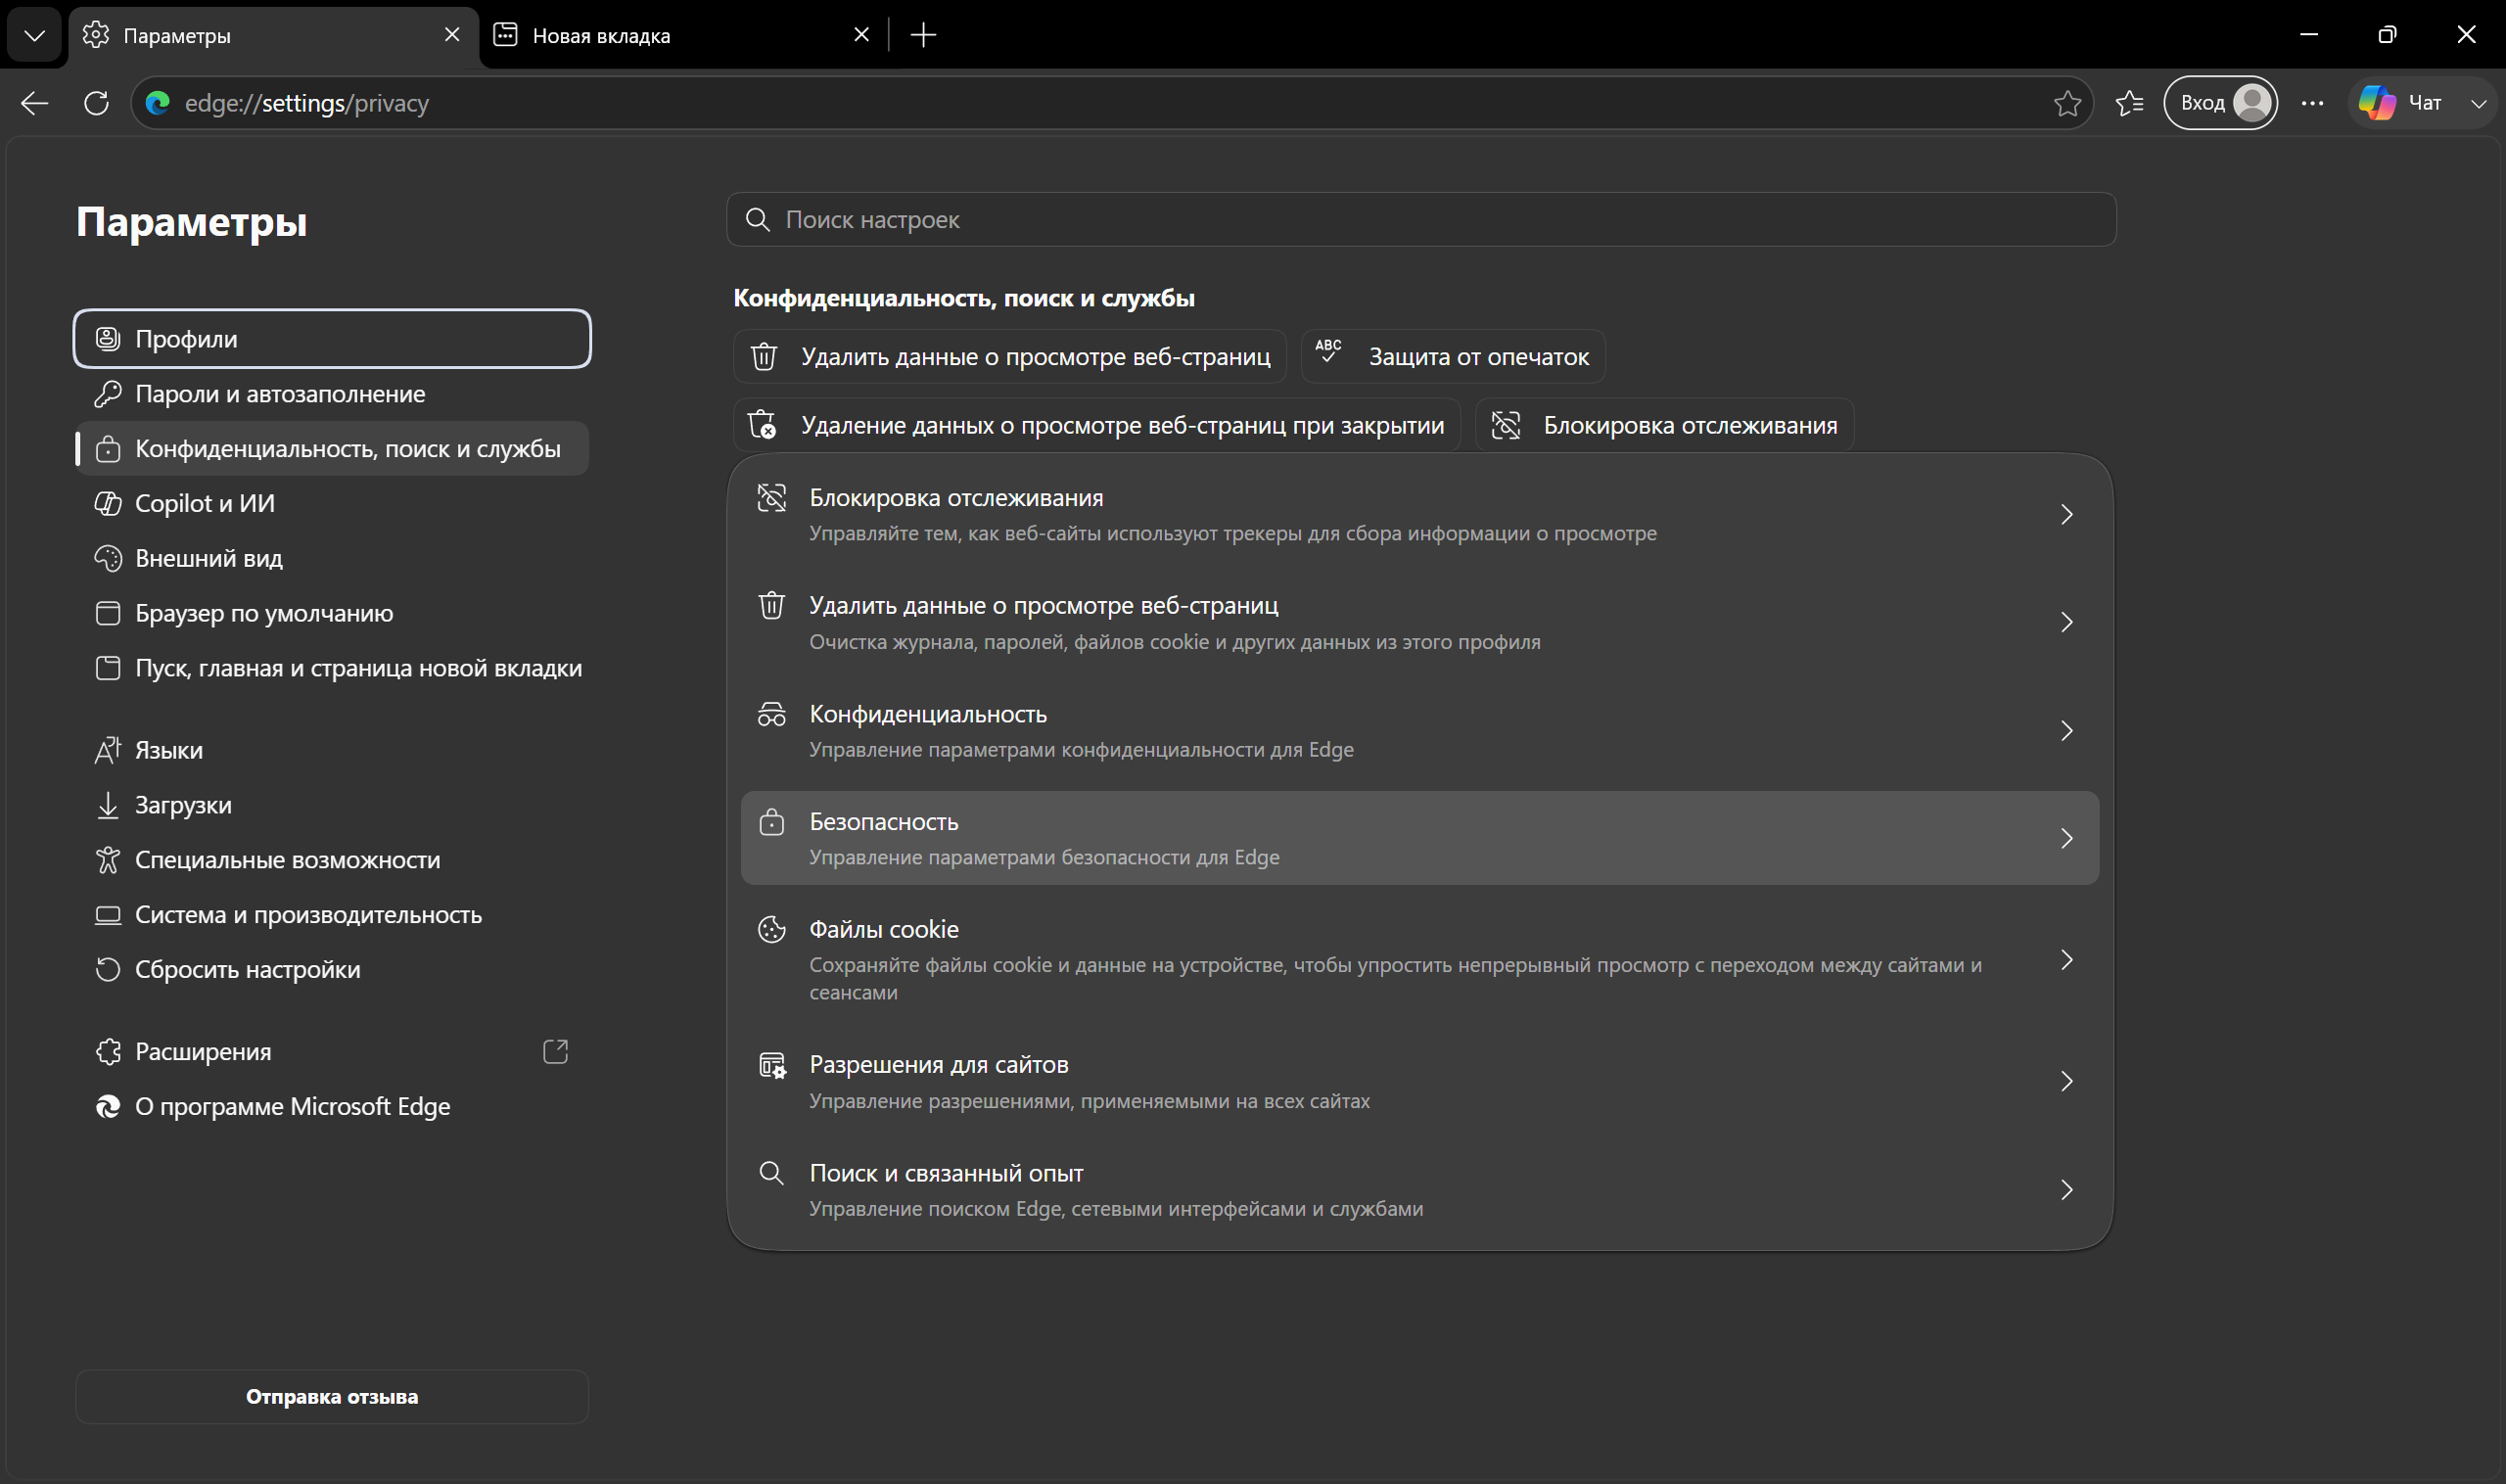2506x1484 pixels.
Task: Select Профили in the sidebar
Action: [x=332, y=339]
